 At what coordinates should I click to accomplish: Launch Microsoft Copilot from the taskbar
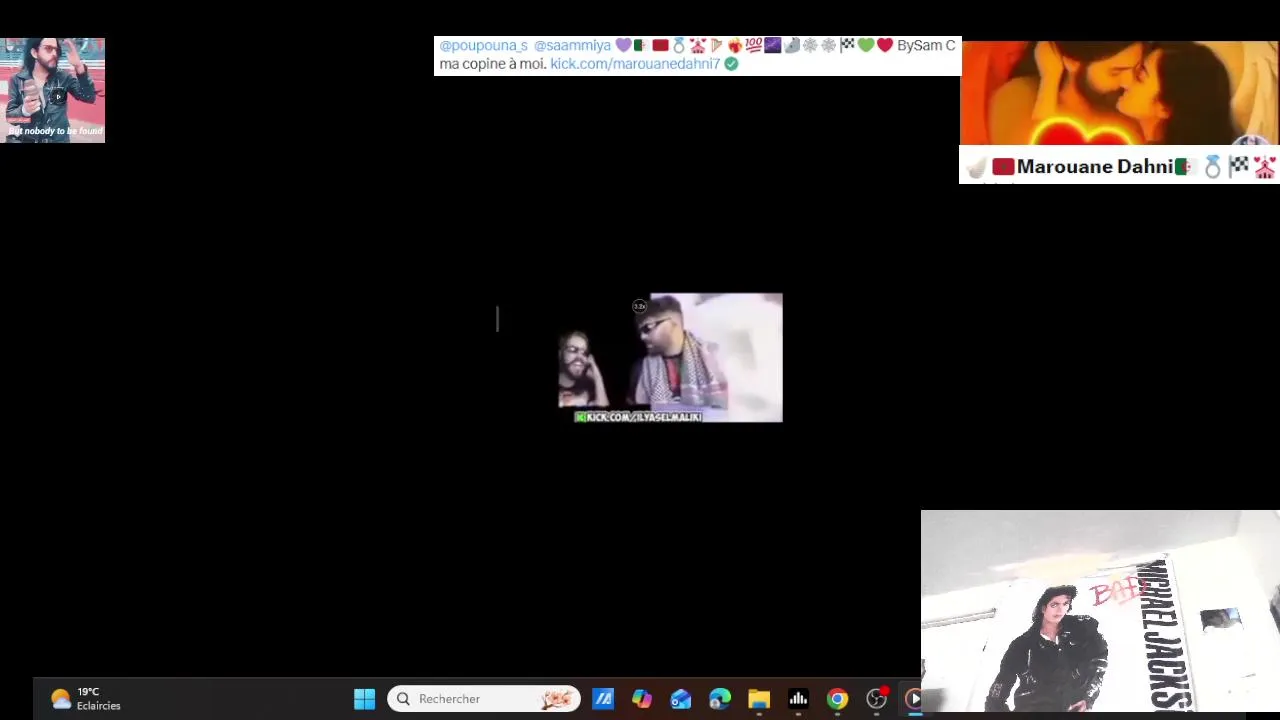click(642, 699)
